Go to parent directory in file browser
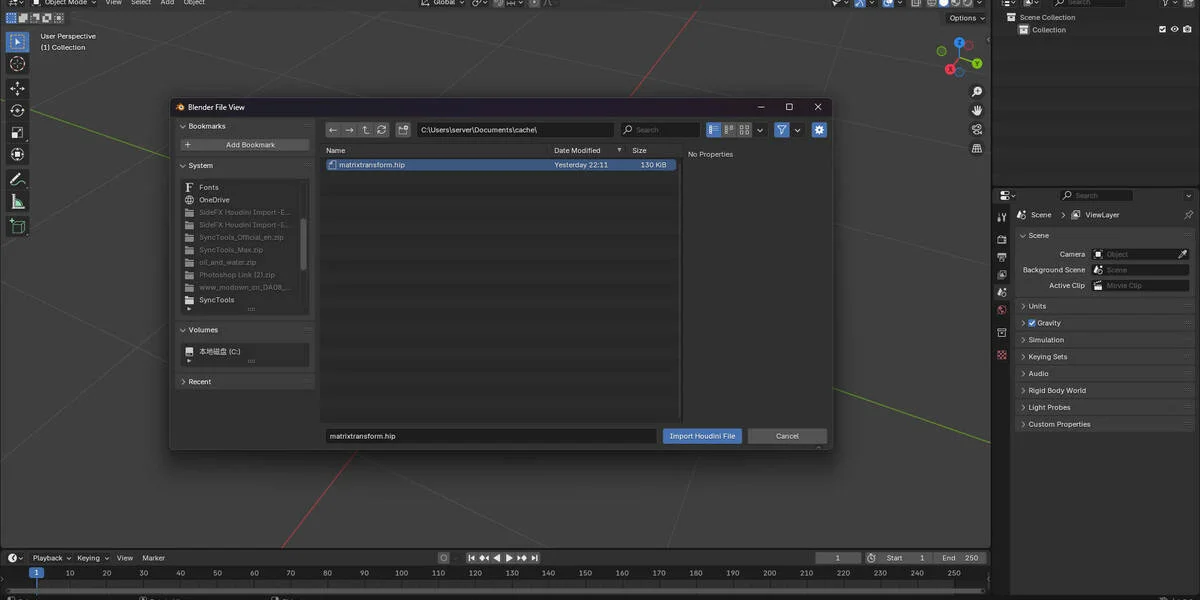This screenshot has width=1200, height=600. click(368, 129)
